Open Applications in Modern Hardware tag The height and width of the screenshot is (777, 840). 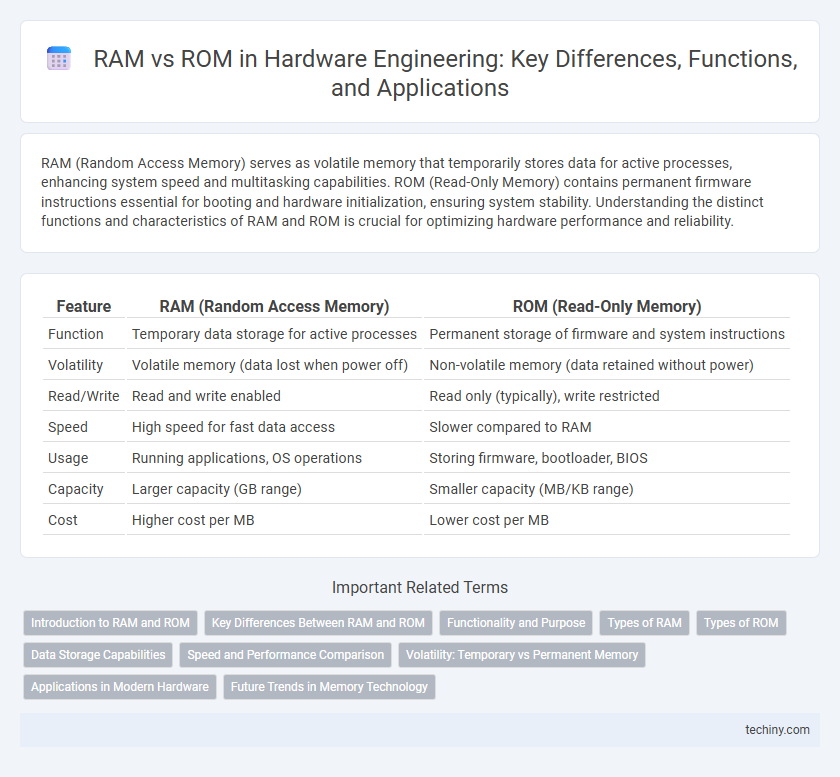[x=120, y=686]
